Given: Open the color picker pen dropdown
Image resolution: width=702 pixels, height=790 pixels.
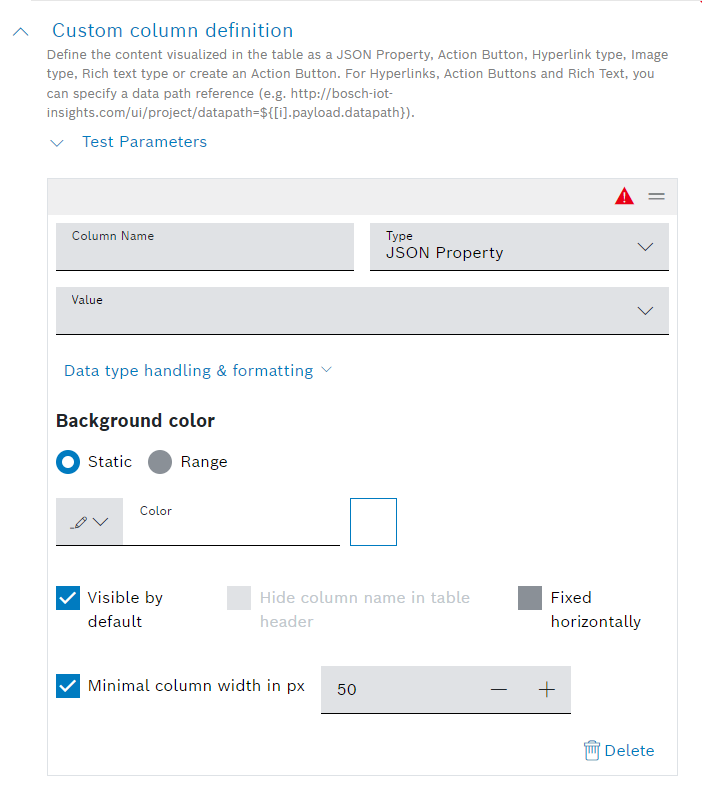Looking at the screenshot, I should click(x=89, y=522).
